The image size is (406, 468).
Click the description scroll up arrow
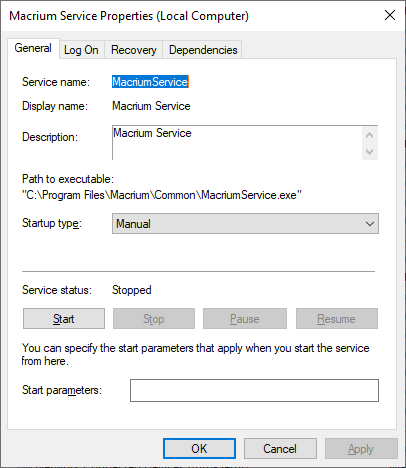pyautogui.click(x=369, y=135)
